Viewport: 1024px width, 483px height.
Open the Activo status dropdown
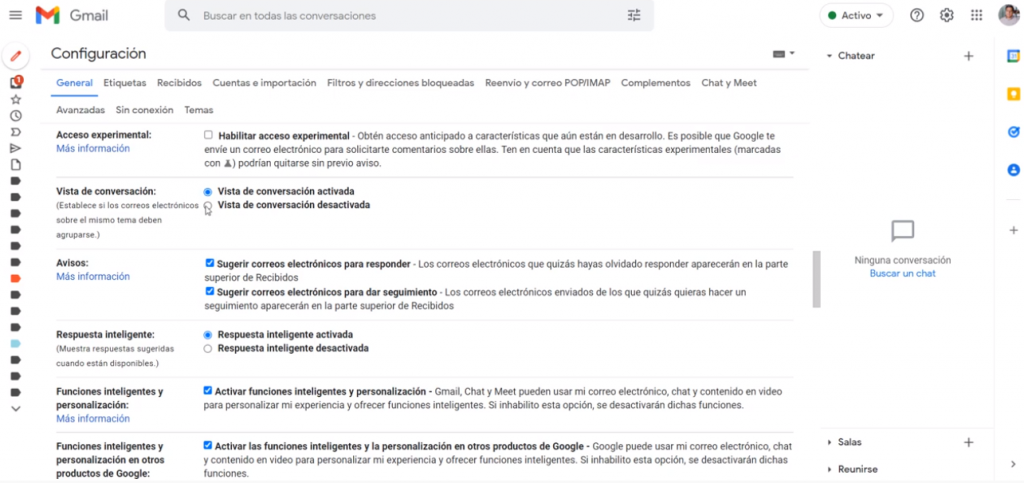(x=856, y=16)
